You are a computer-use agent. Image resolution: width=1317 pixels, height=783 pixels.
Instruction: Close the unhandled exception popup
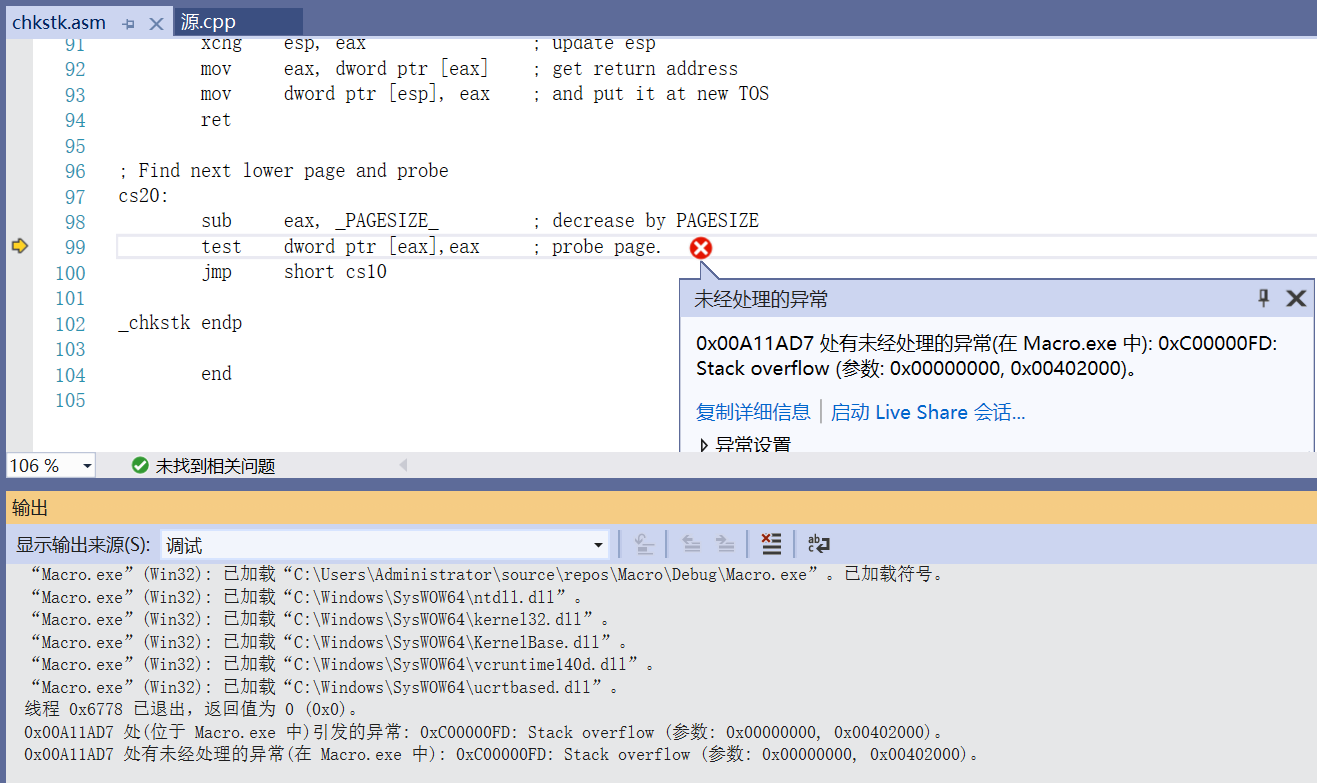[1296, 298]
